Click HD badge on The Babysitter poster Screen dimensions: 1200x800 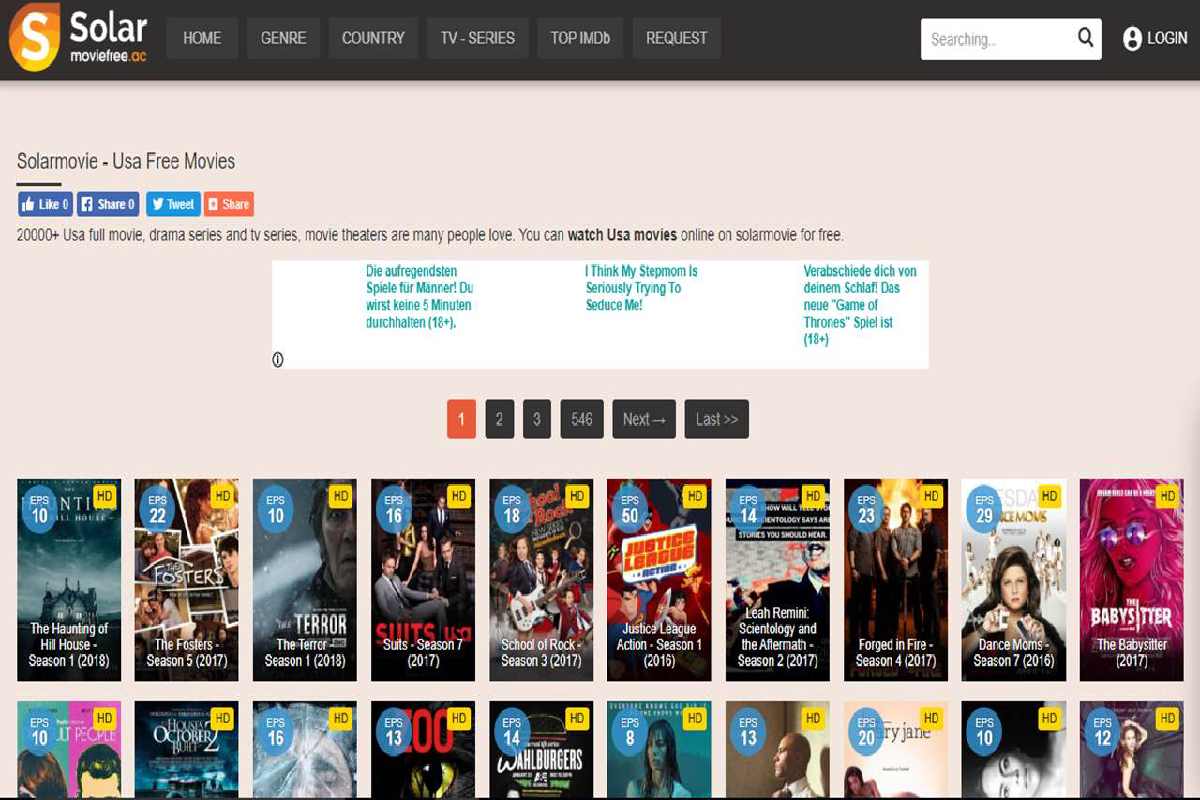tap(1167, 496)
